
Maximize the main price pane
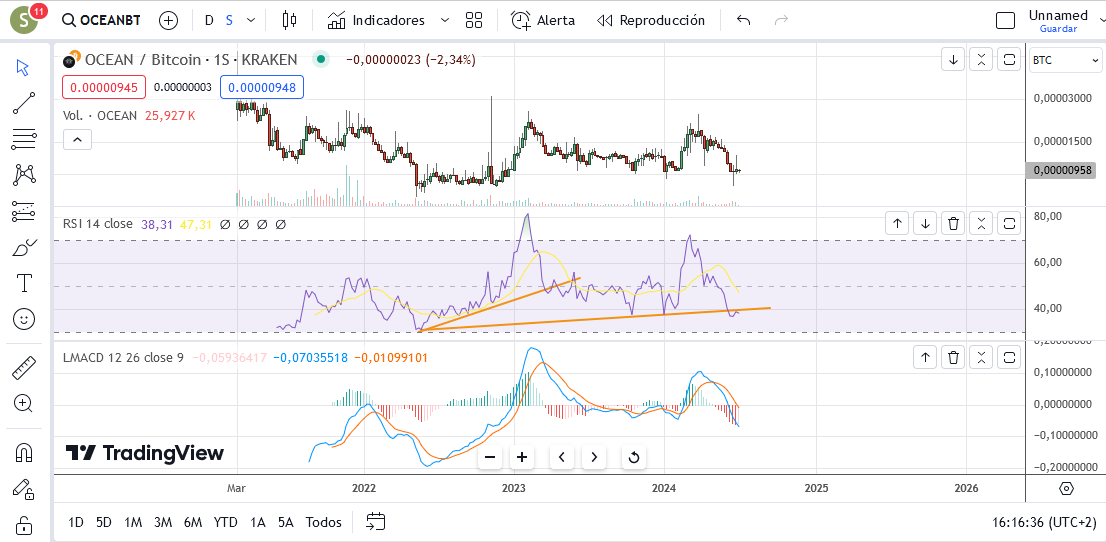1009,60
